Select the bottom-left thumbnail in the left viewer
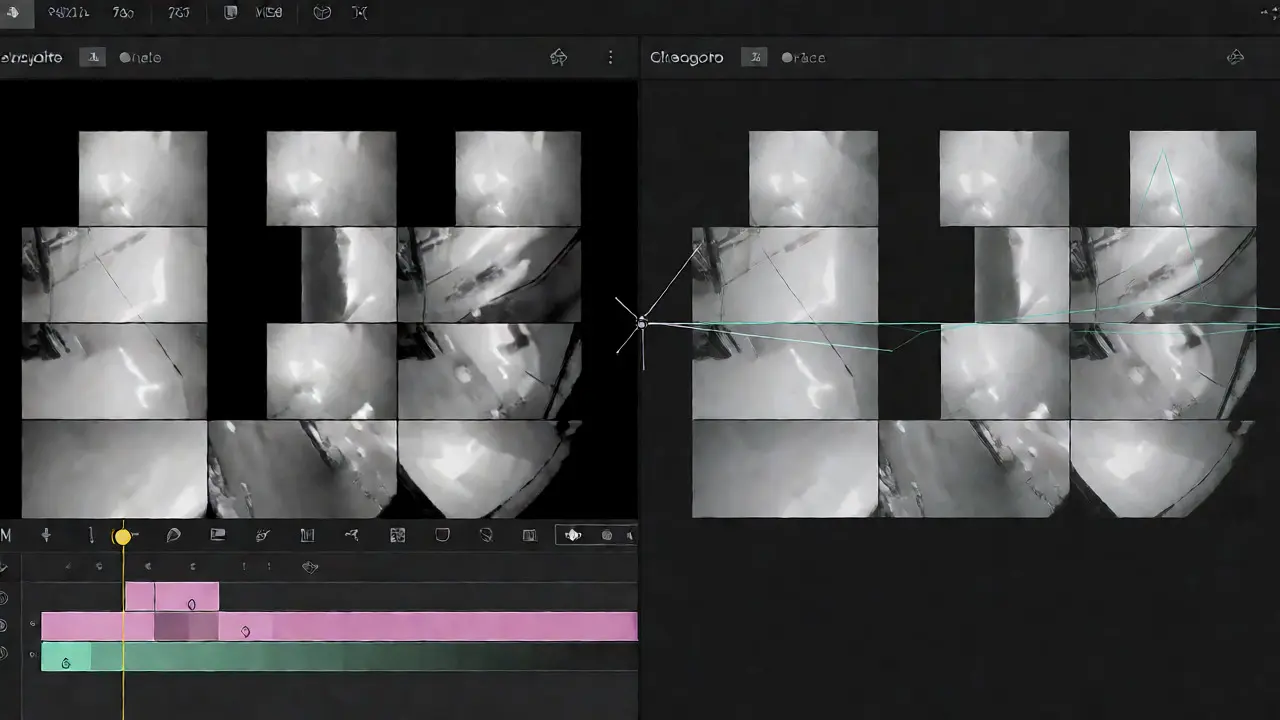1280x720 pixels. coord(114,469)
